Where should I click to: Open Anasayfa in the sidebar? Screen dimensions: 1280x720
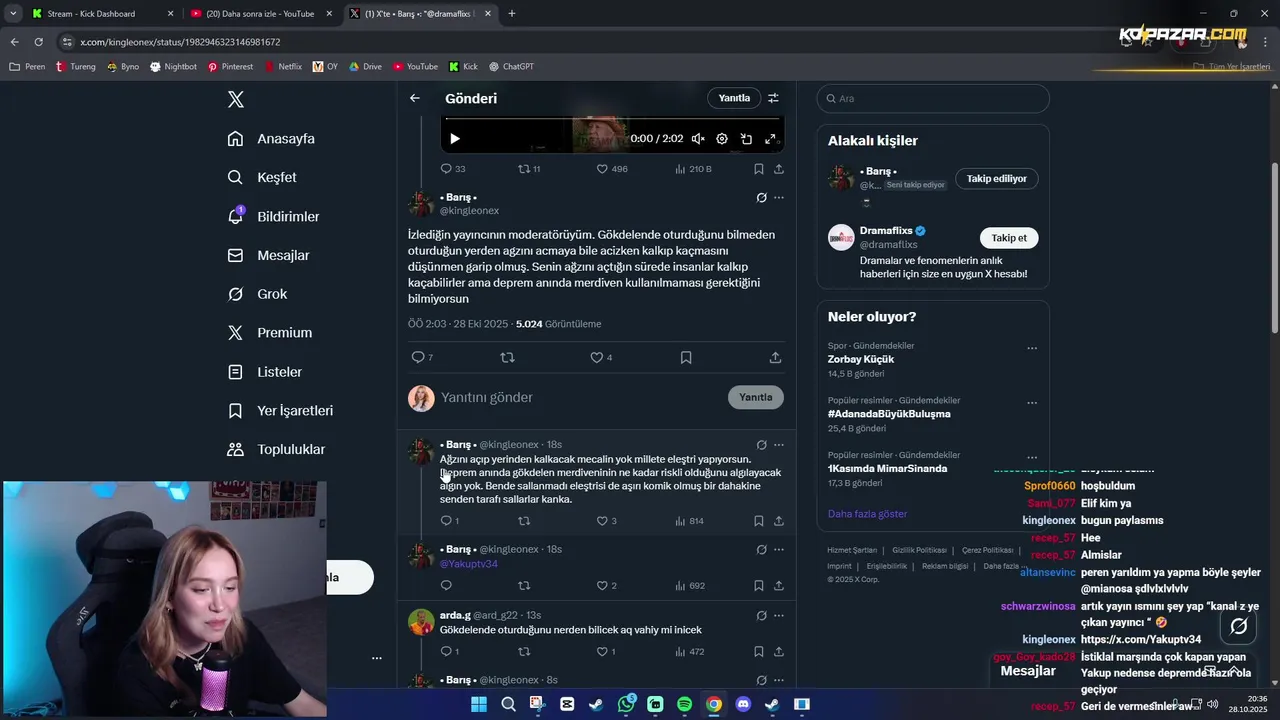click(271, 139)
